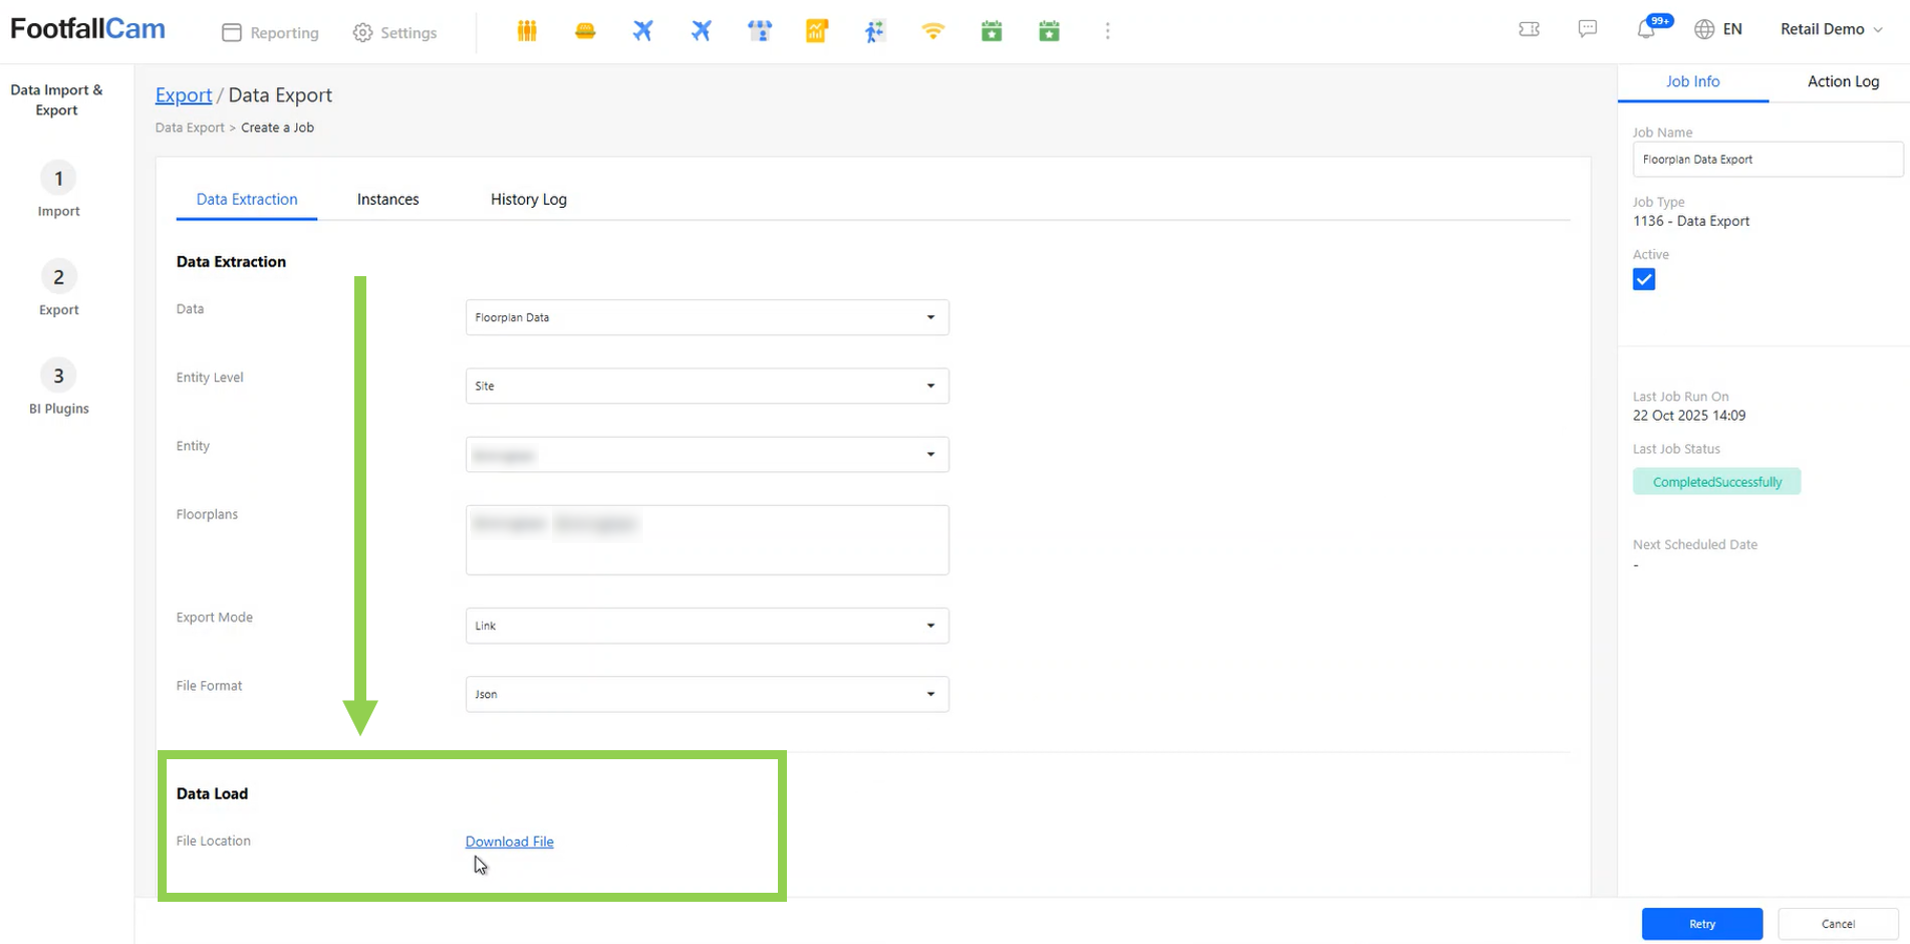The image size is (1910, 944).
Task: Uncheck the Active checkbox
Action: [1644, 279]
